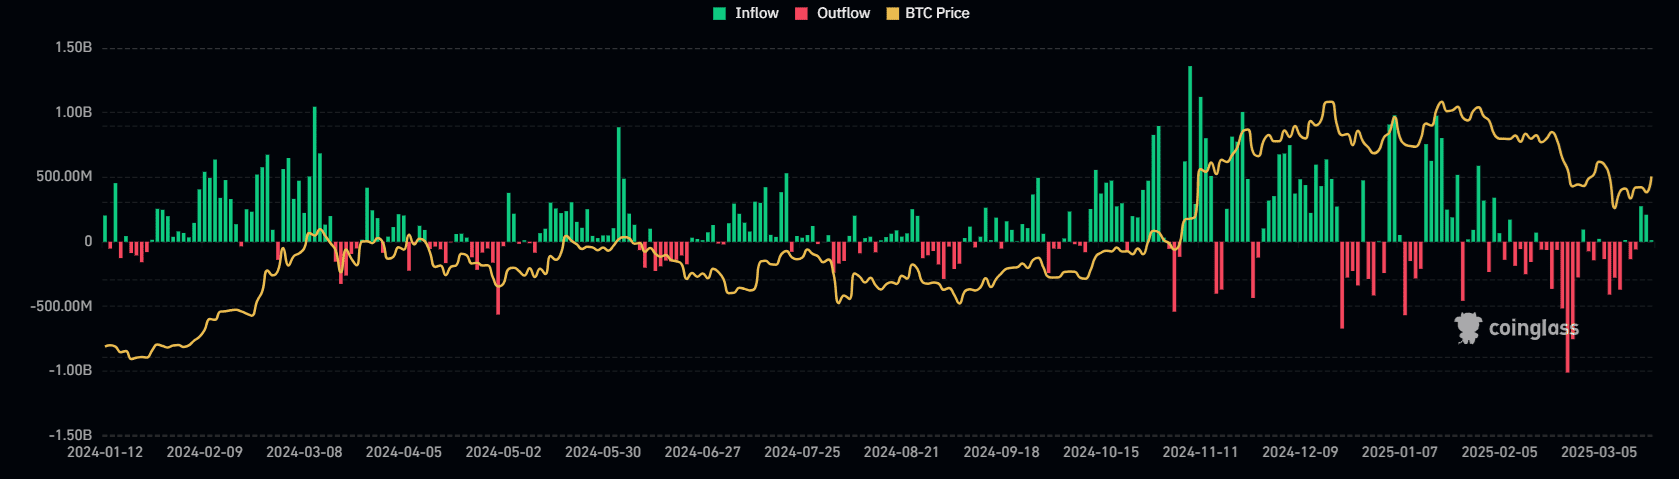Image resolution: width=1679 pixels, height=479 pixels.
Task: Click the 2024-05-30 date on x-axis
Action: tap(603, 452)
